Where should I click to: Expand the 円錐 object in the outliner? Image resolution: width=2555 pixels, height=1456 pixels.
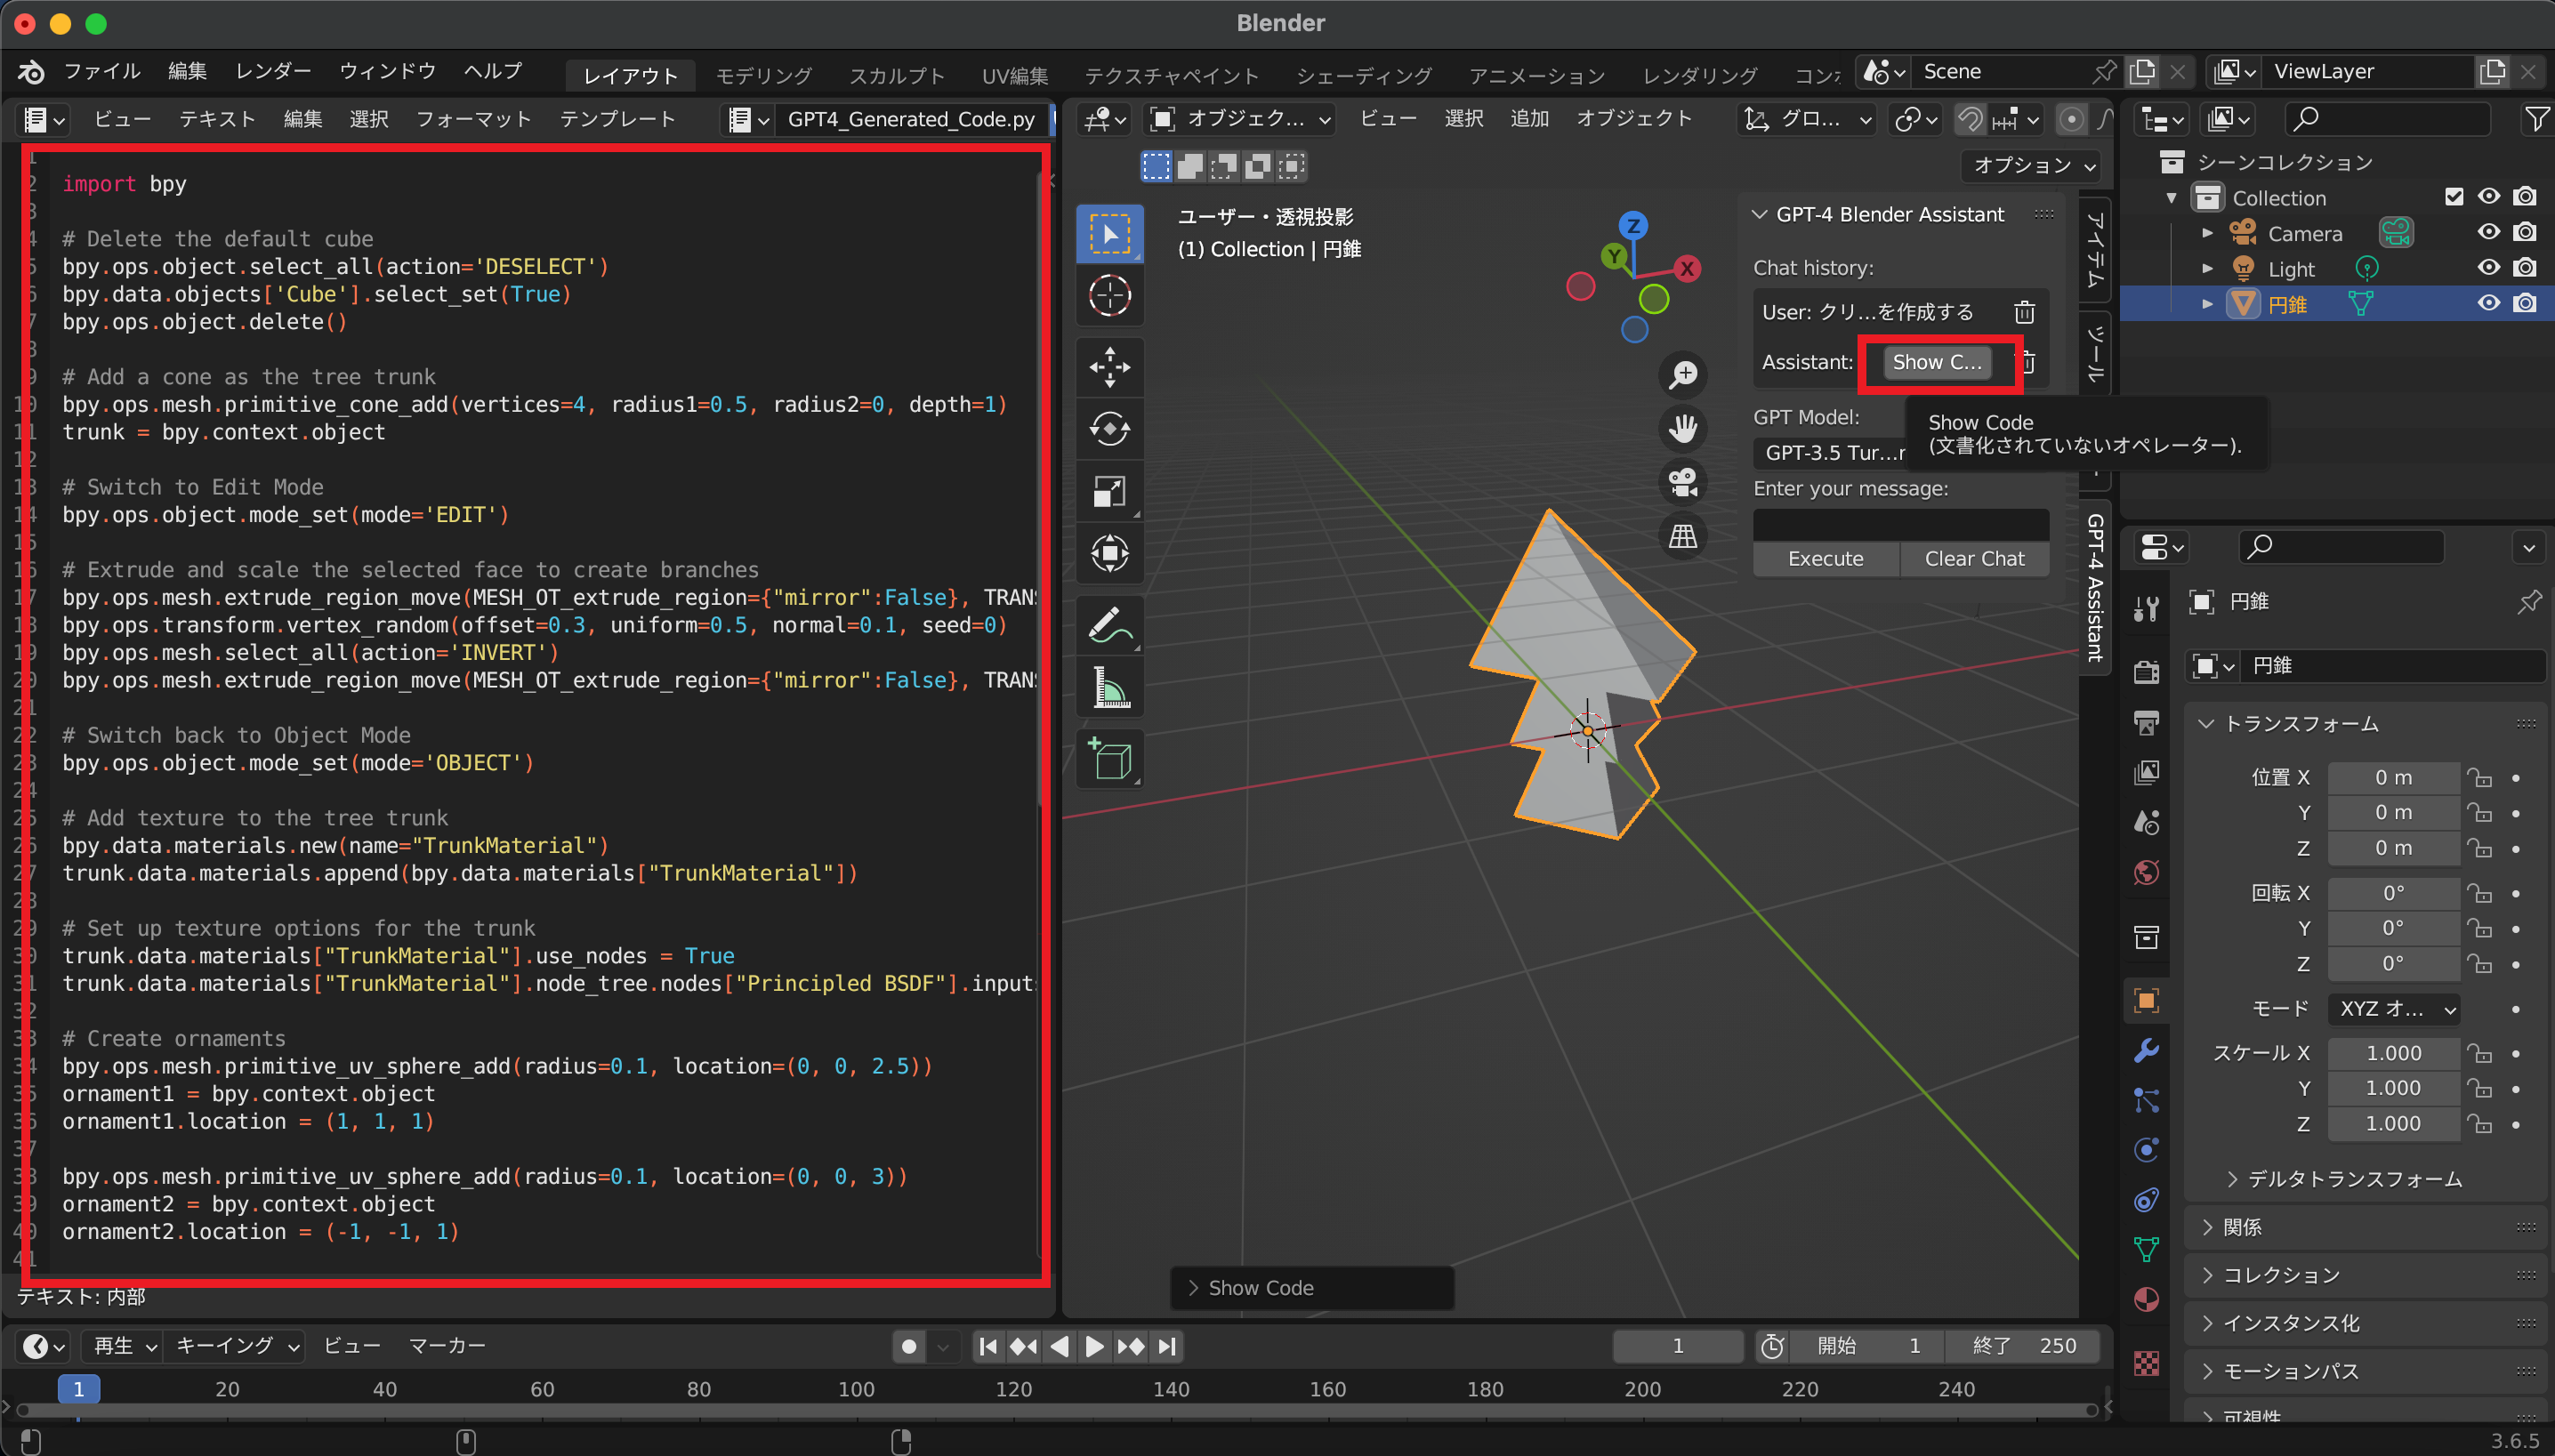pos(2208,303)
